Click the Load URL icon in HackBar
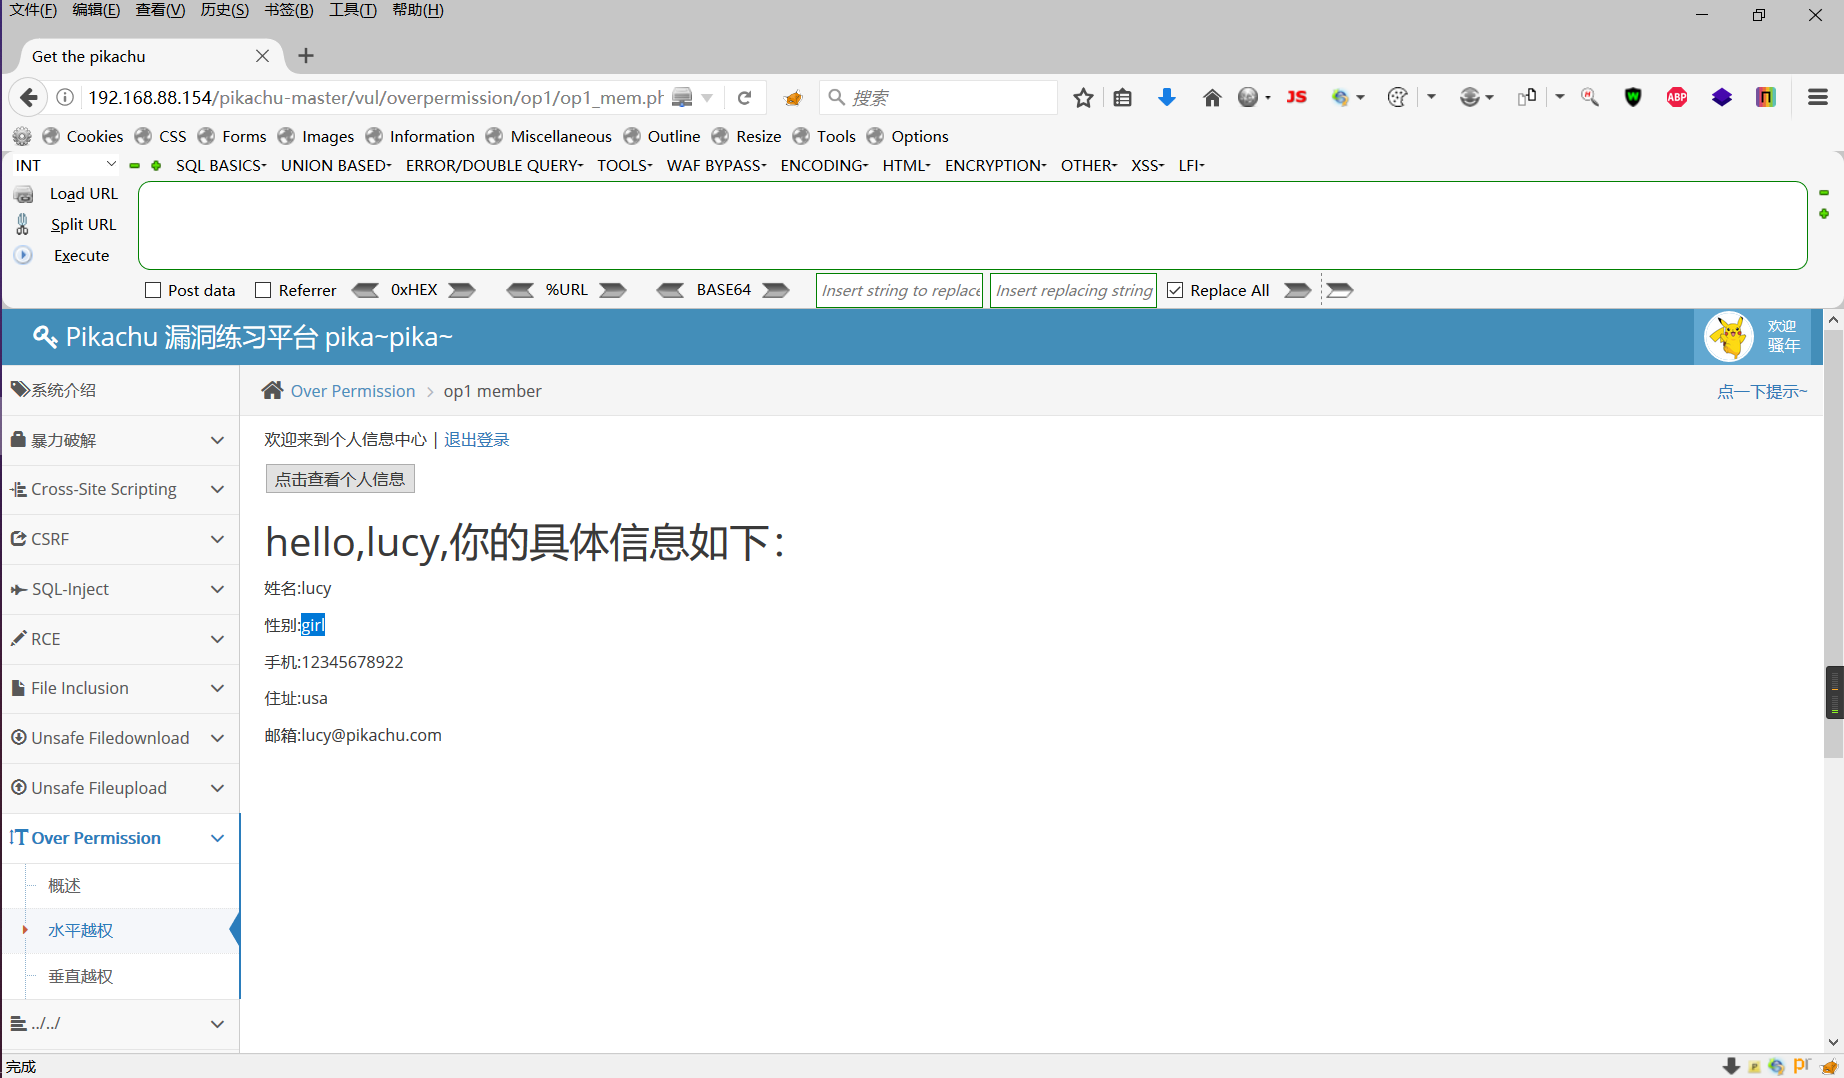Viewport: 1844px width, 1078px height. click(22, 193)
